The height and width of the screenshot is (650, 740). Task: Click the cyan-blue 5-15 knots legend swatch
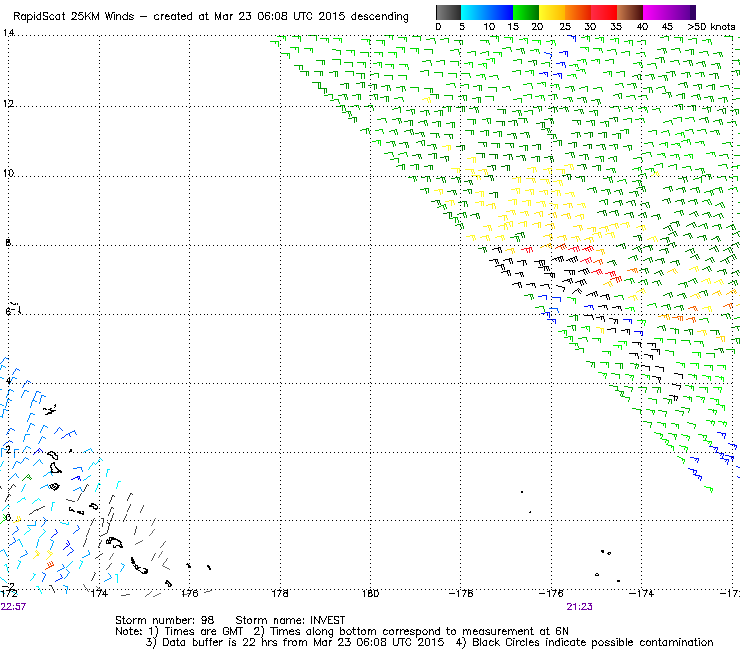tap(487, 12)
